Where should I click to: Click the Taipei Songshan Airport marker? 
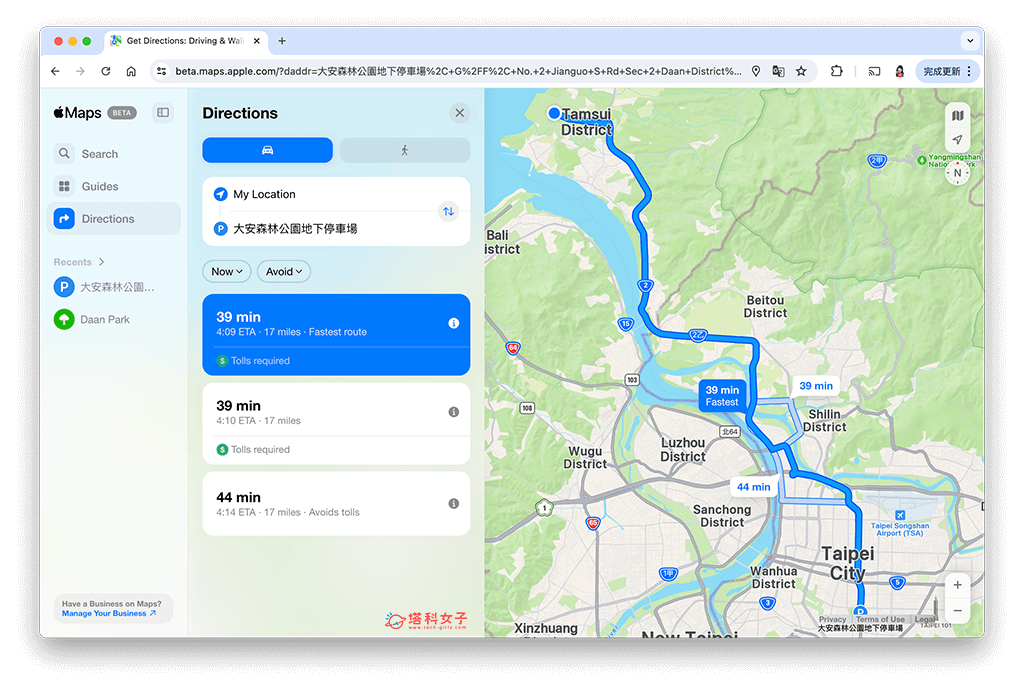(x=900, y=516)
